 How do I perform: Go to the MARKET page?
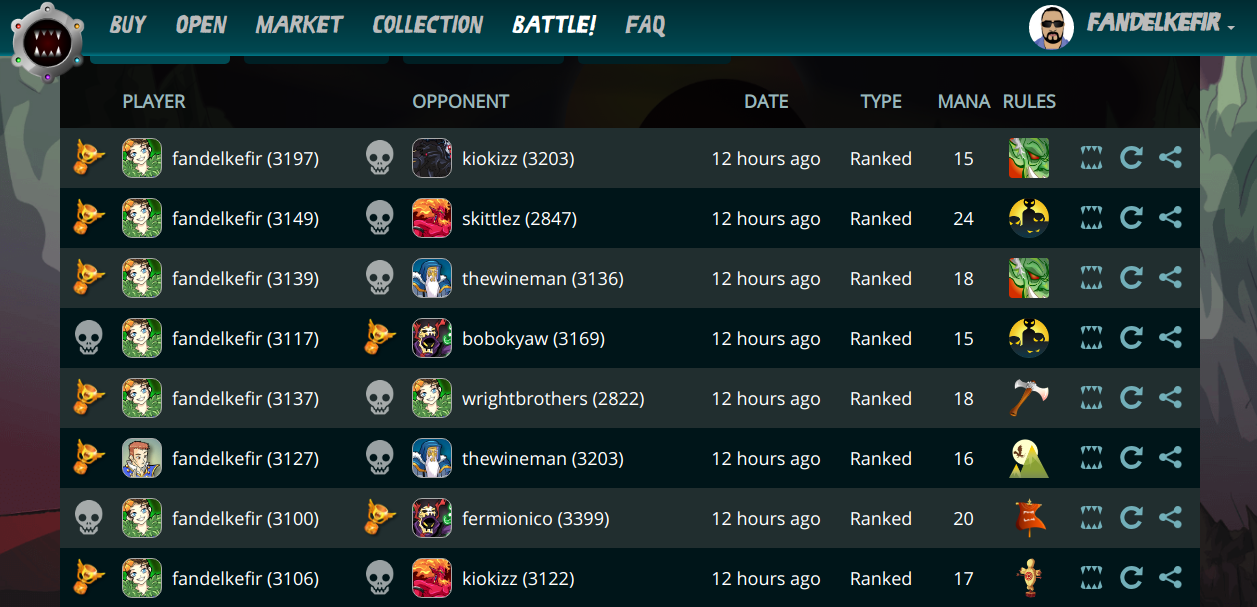[x=299, y=25]
